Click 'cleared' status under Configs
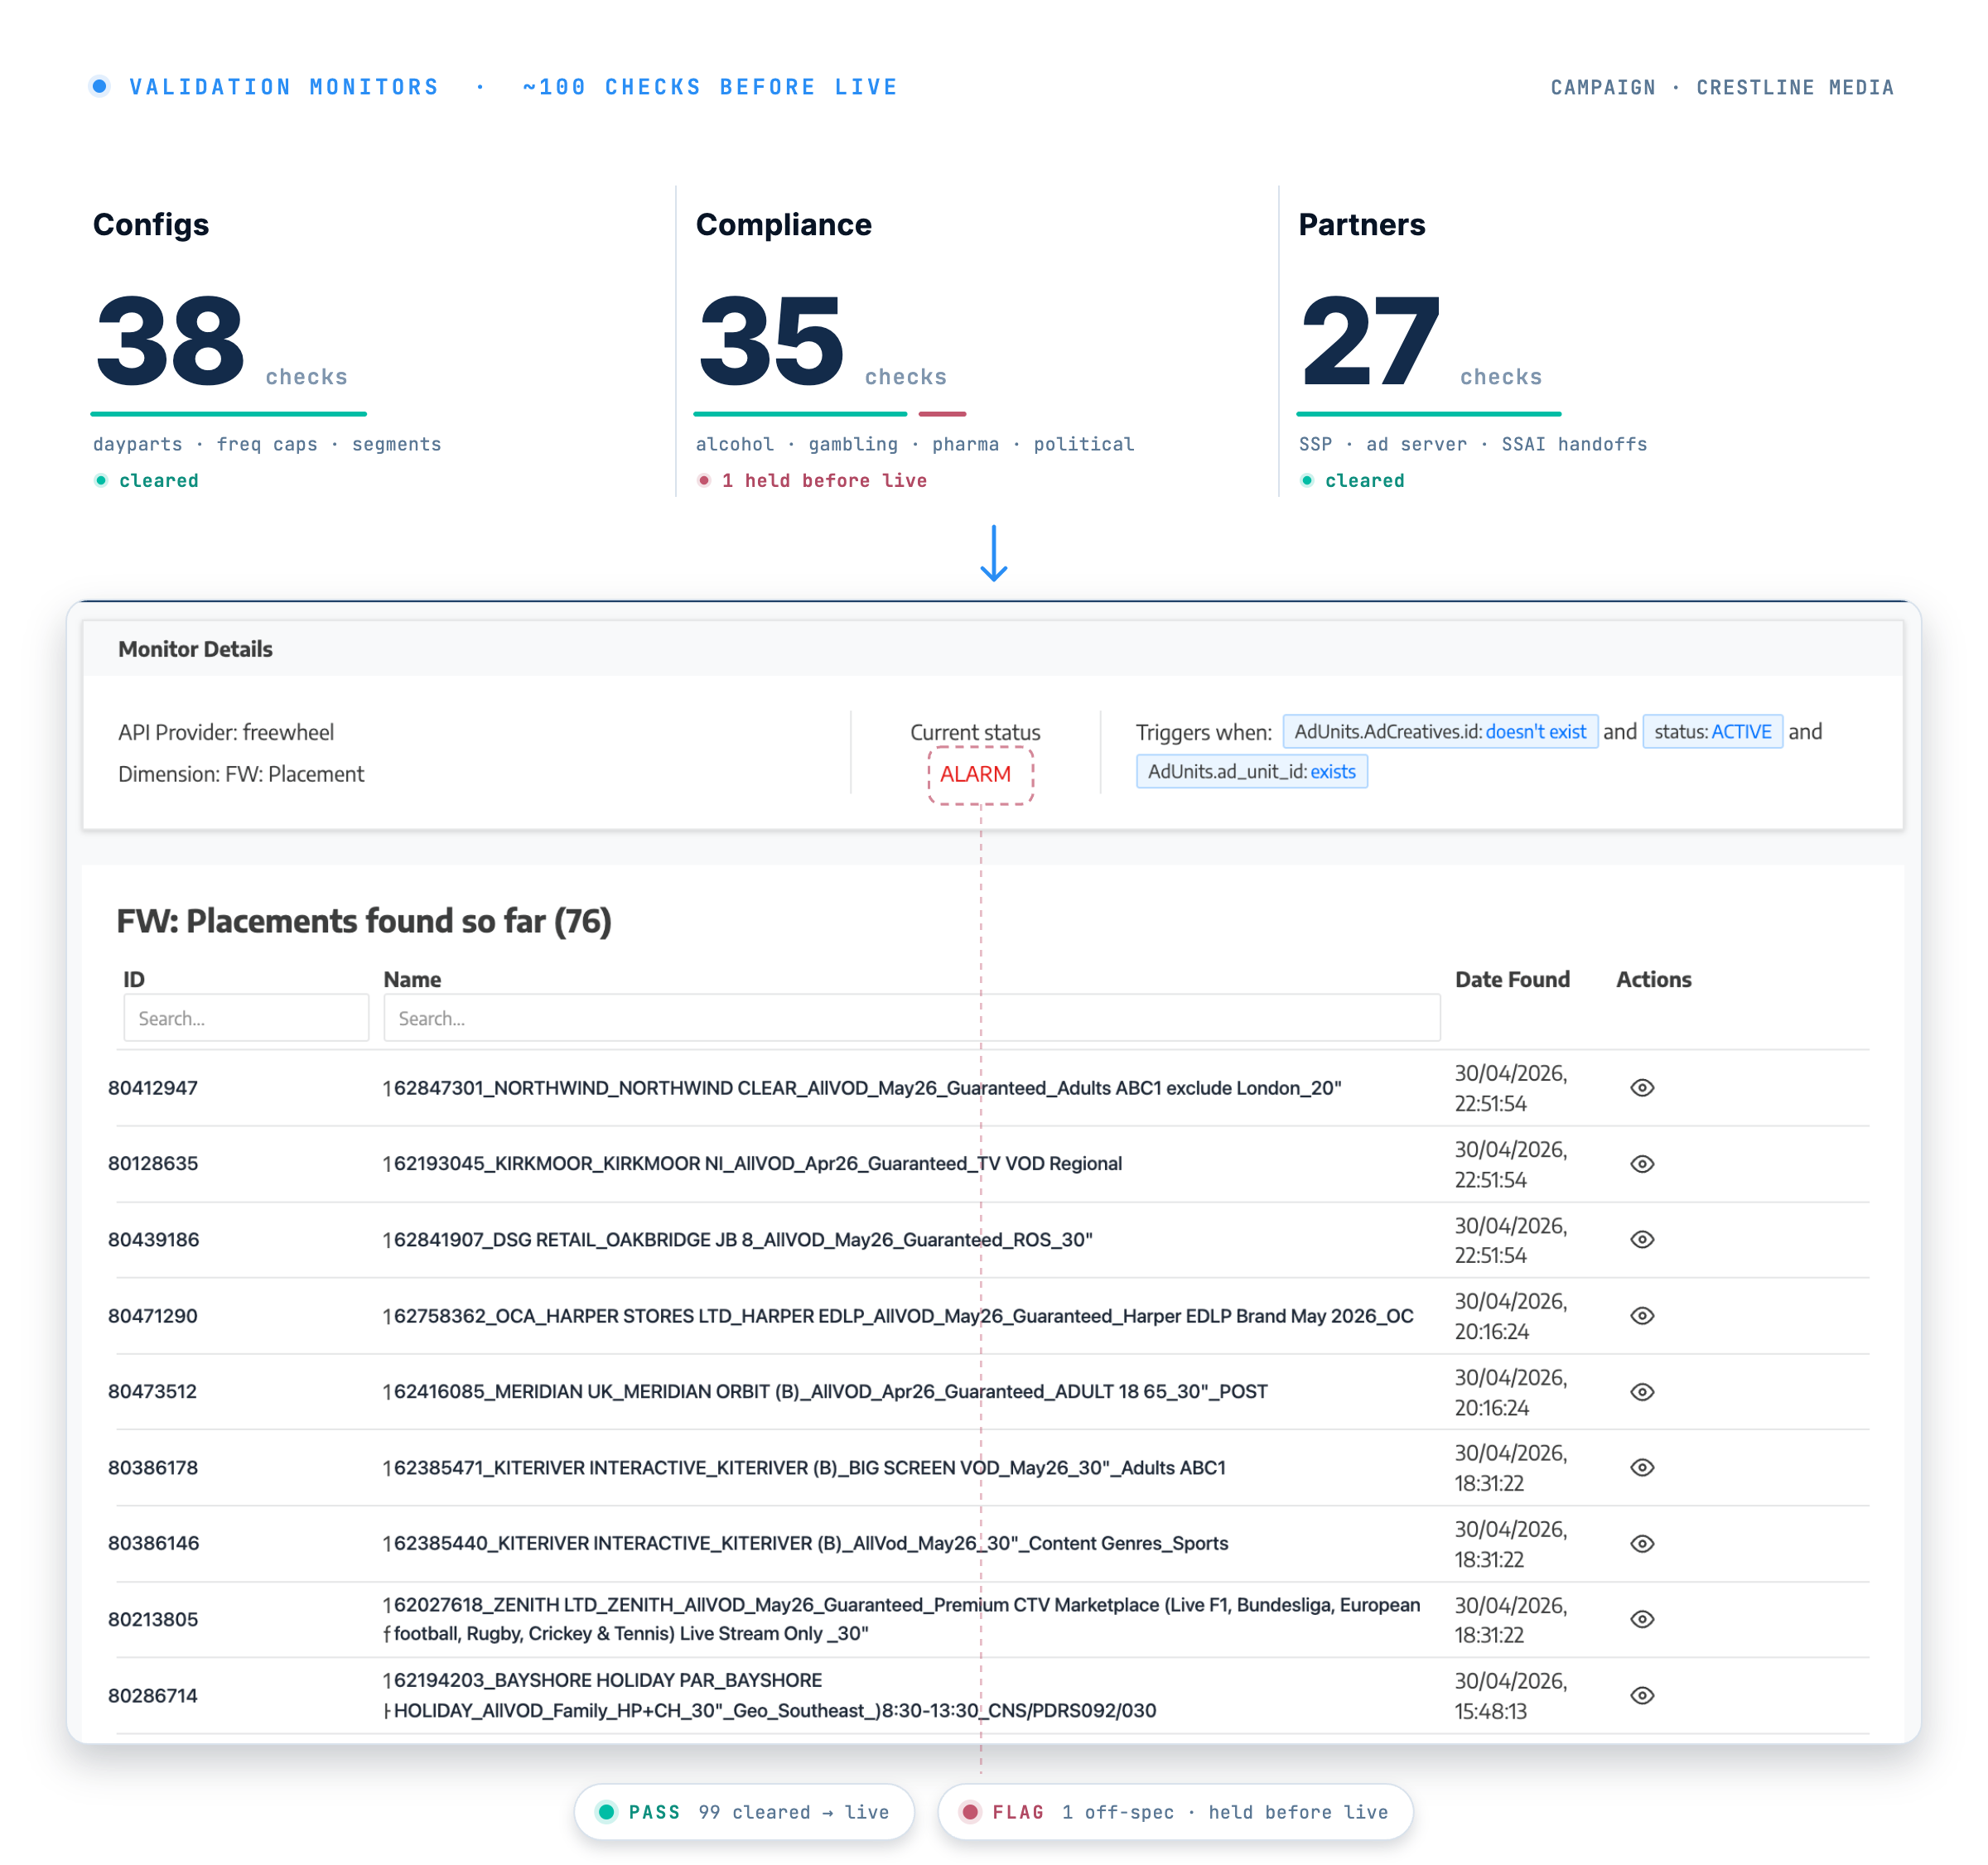The image size is (1988, 1865). click(x=158, y=480)
